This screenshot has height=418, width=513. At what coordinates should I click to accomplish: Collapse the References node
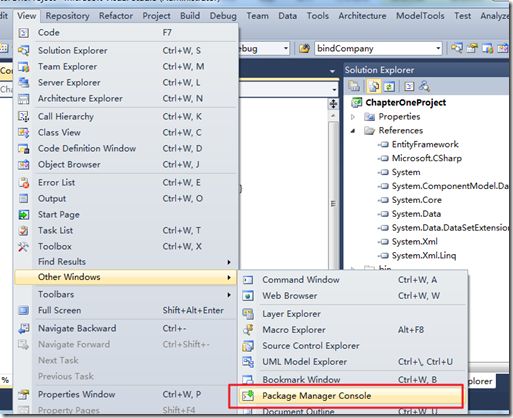click(353, 131)
